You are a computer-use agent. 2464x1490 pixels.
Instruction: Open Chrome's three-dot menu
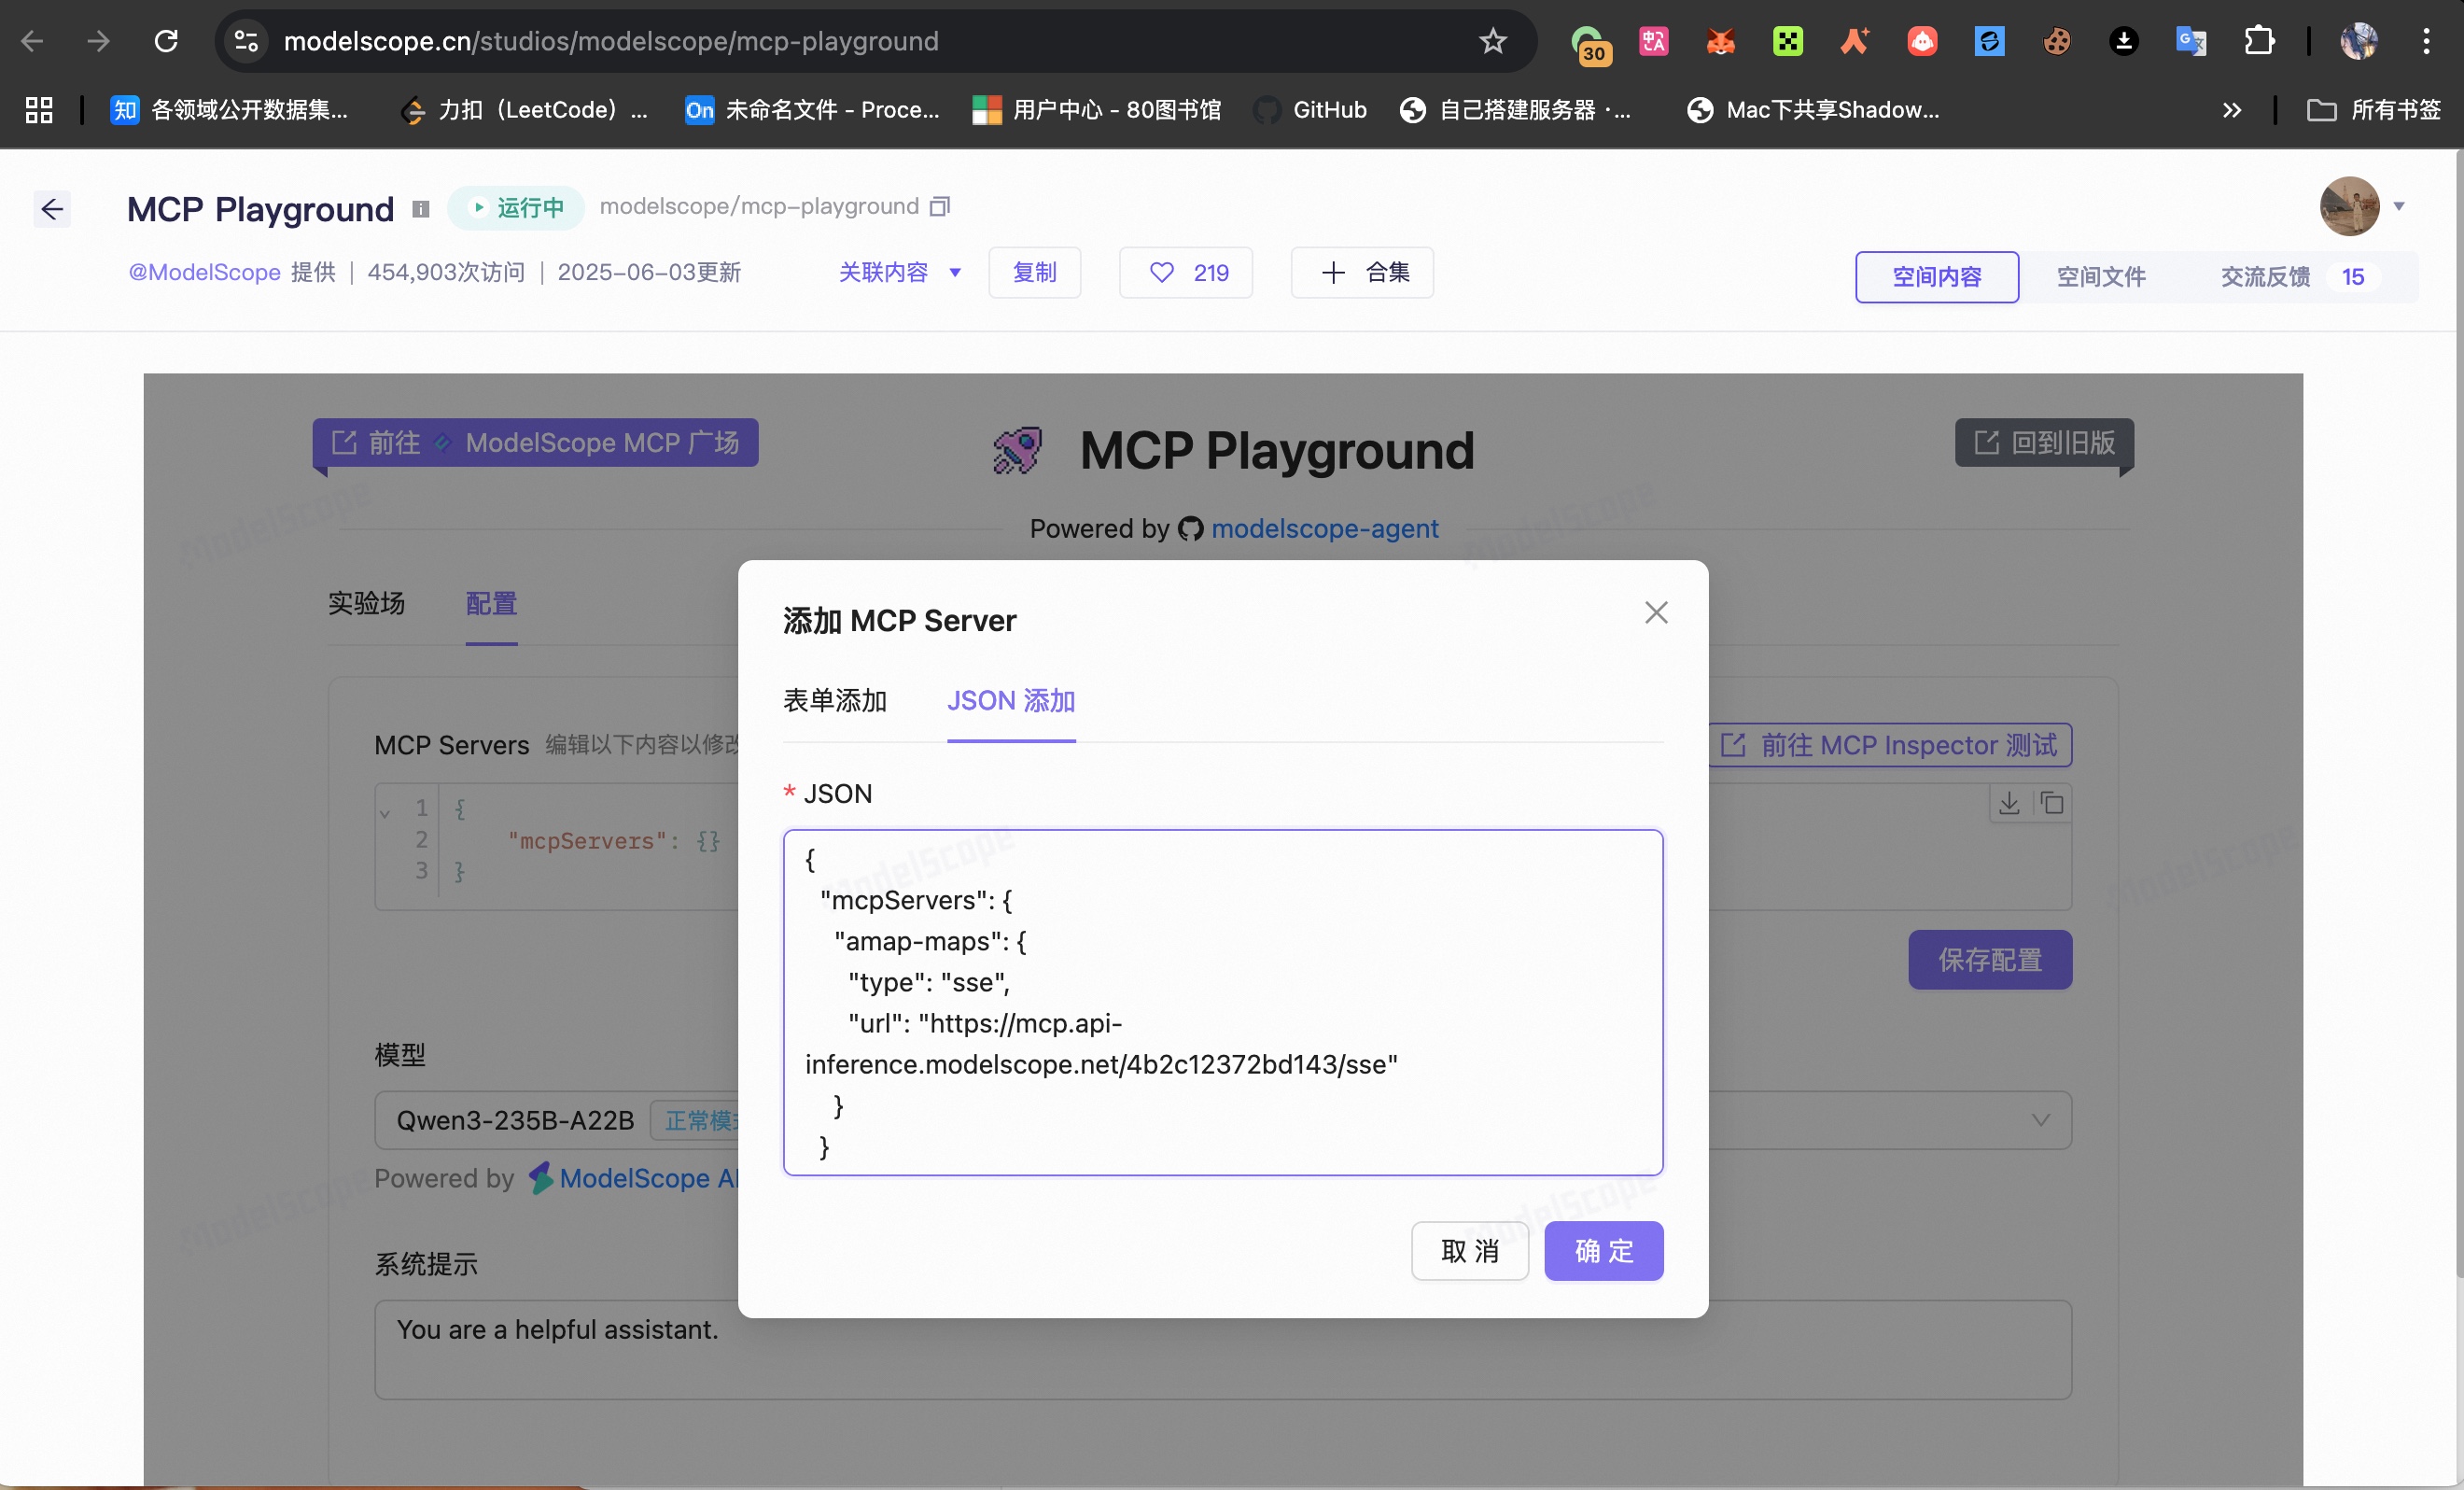pyautogui.click(x=2426, y=41)
